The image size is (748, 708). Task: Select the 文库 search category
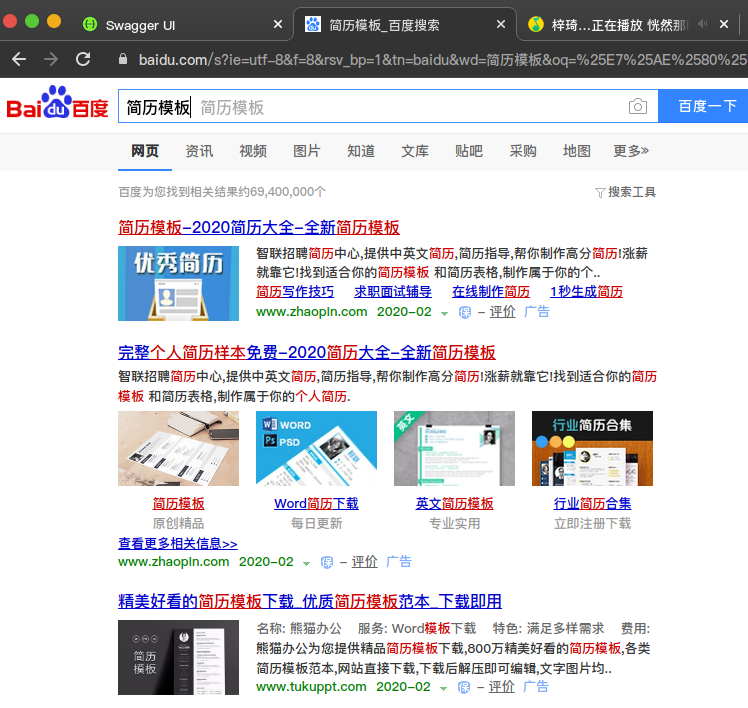[x=415, y=151]
